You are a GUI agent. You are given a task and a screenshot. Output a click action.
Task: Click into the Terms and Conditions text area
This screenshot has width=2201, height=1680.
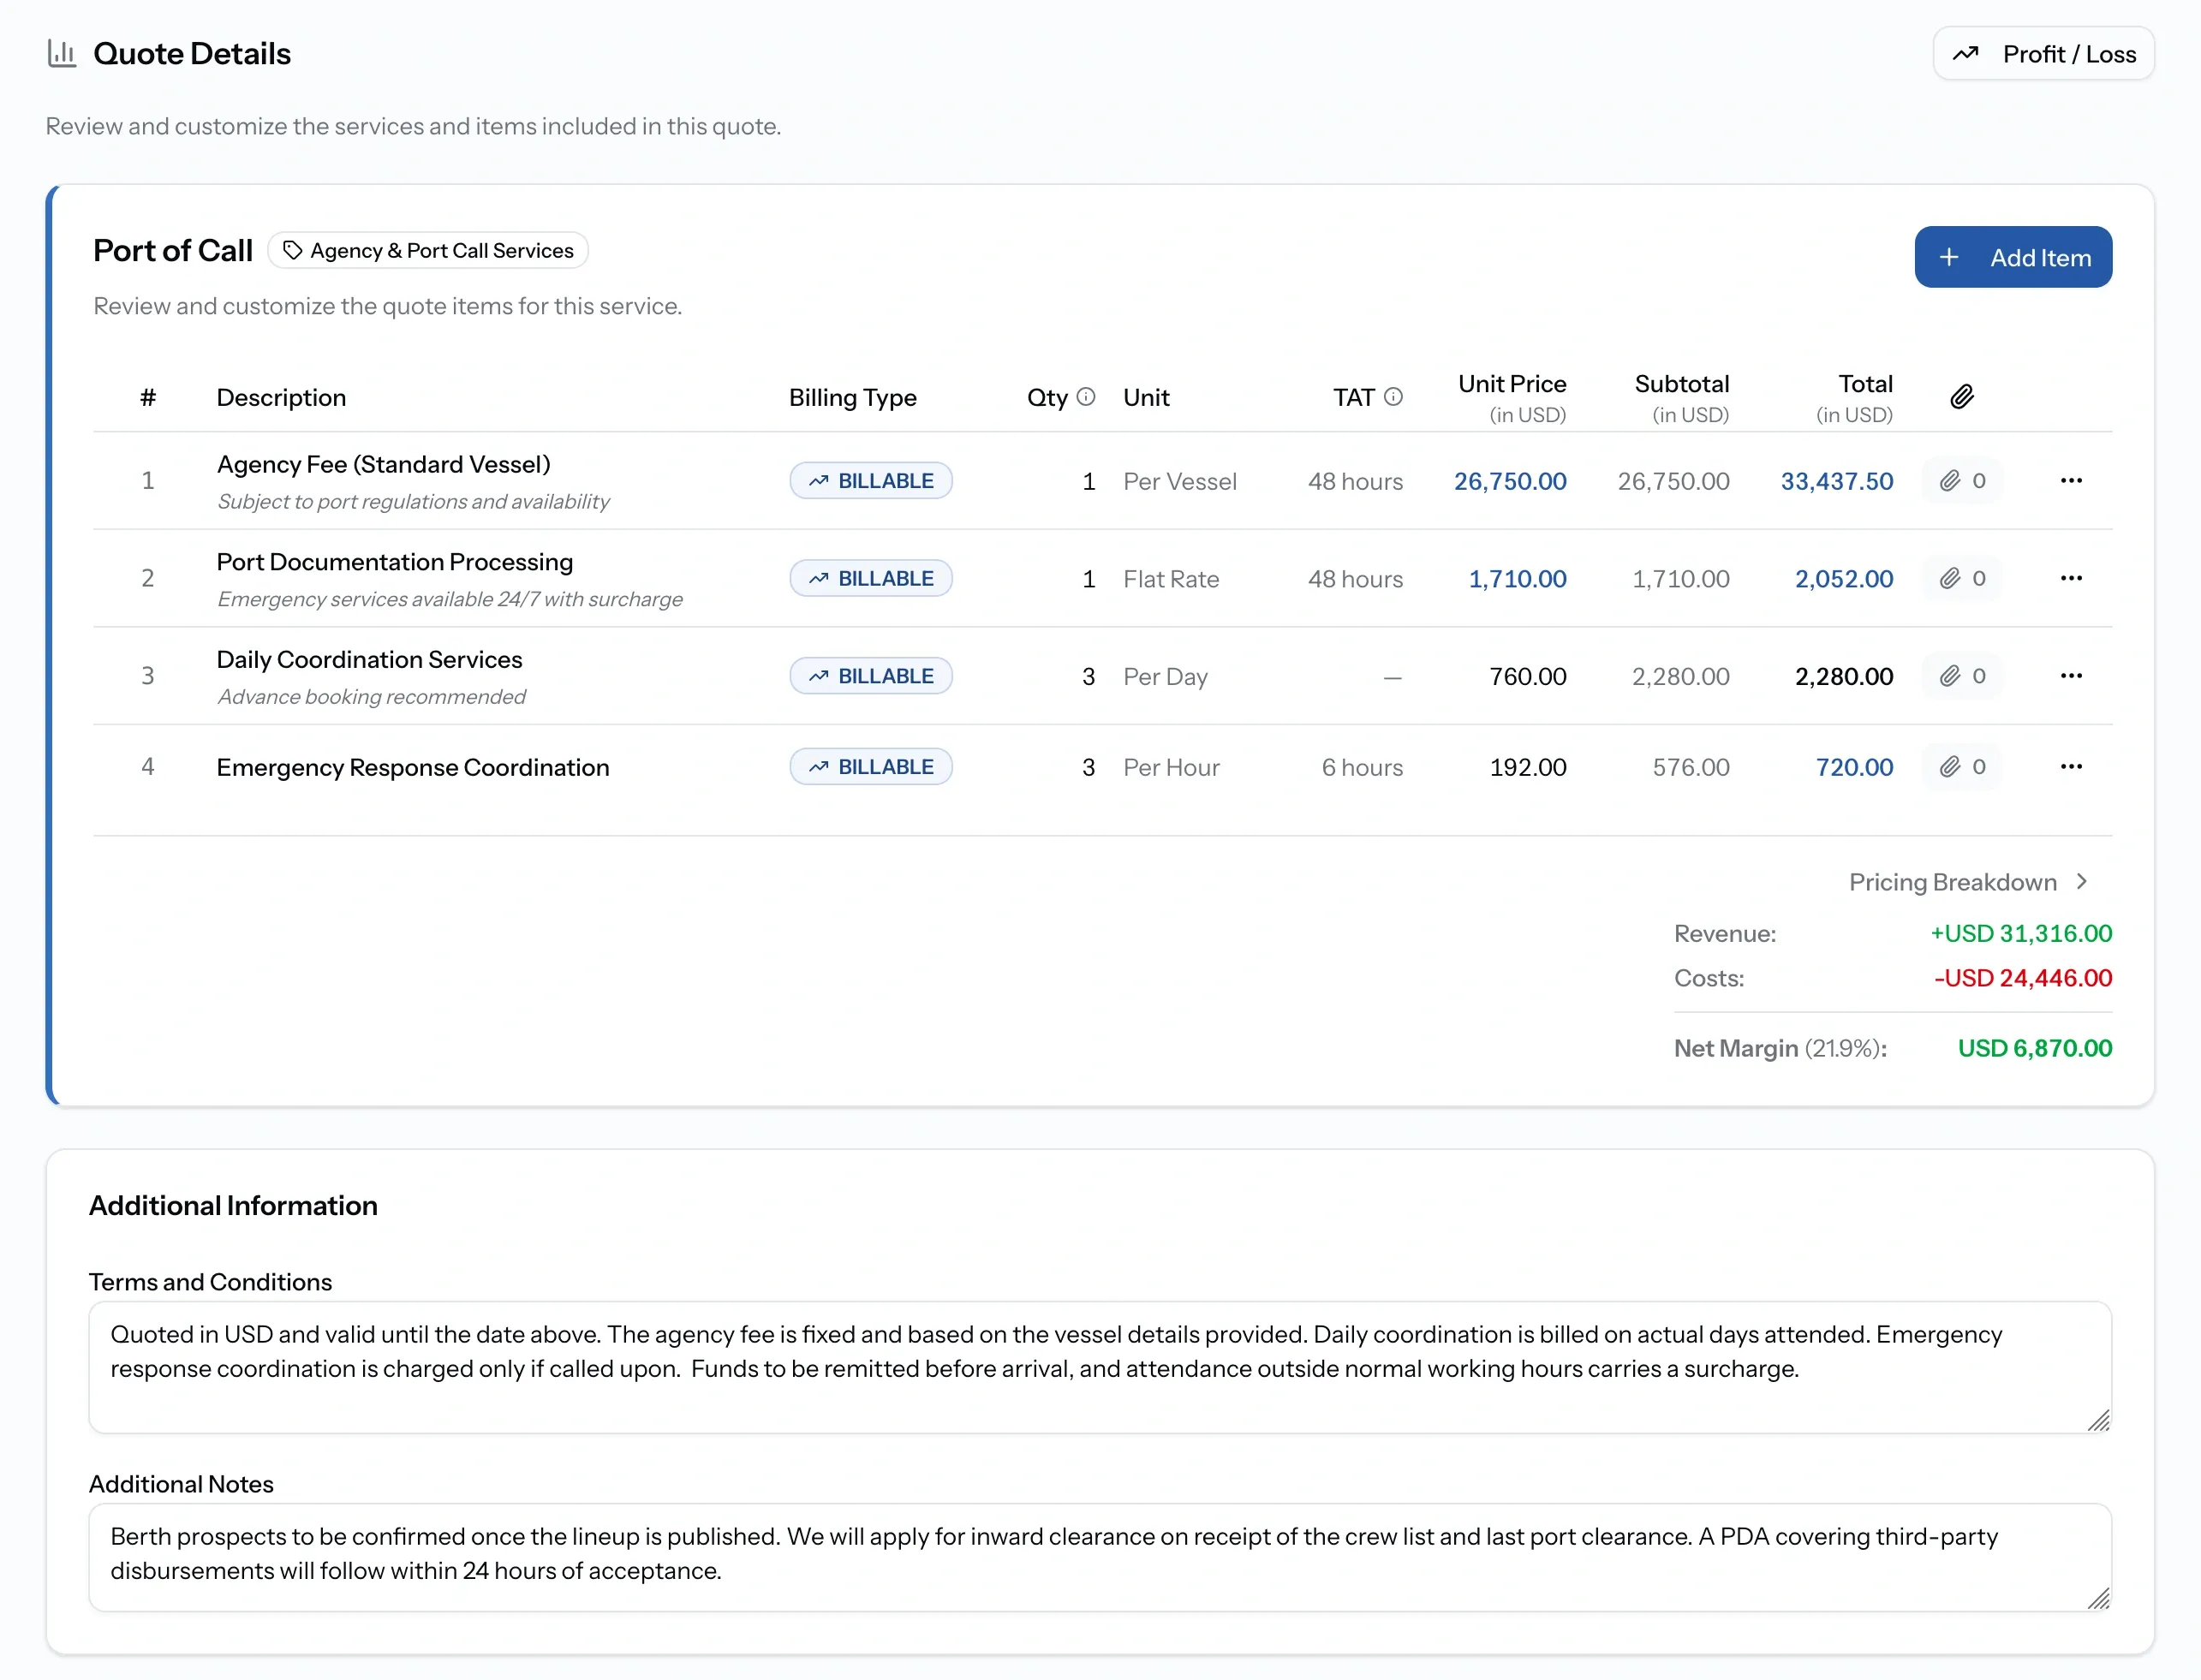pyautogui.click(x=1099, y=1367)
